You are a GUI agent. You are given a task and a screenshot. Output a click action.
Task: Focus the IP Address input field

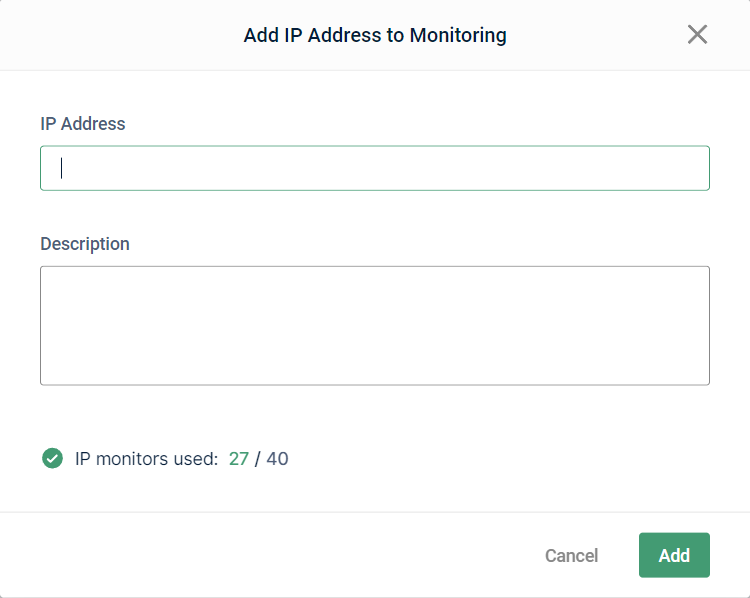point(375,168)
